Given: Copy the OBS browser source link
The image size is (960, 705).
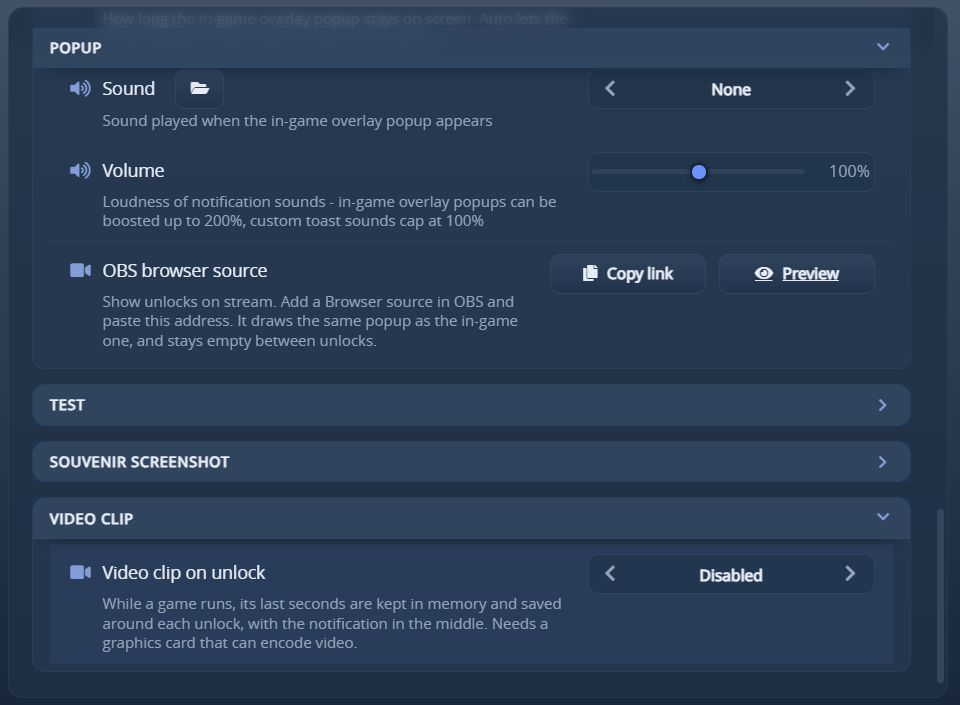Looking at the screenshot, I should pyautogui.click(x=628, y=274).
